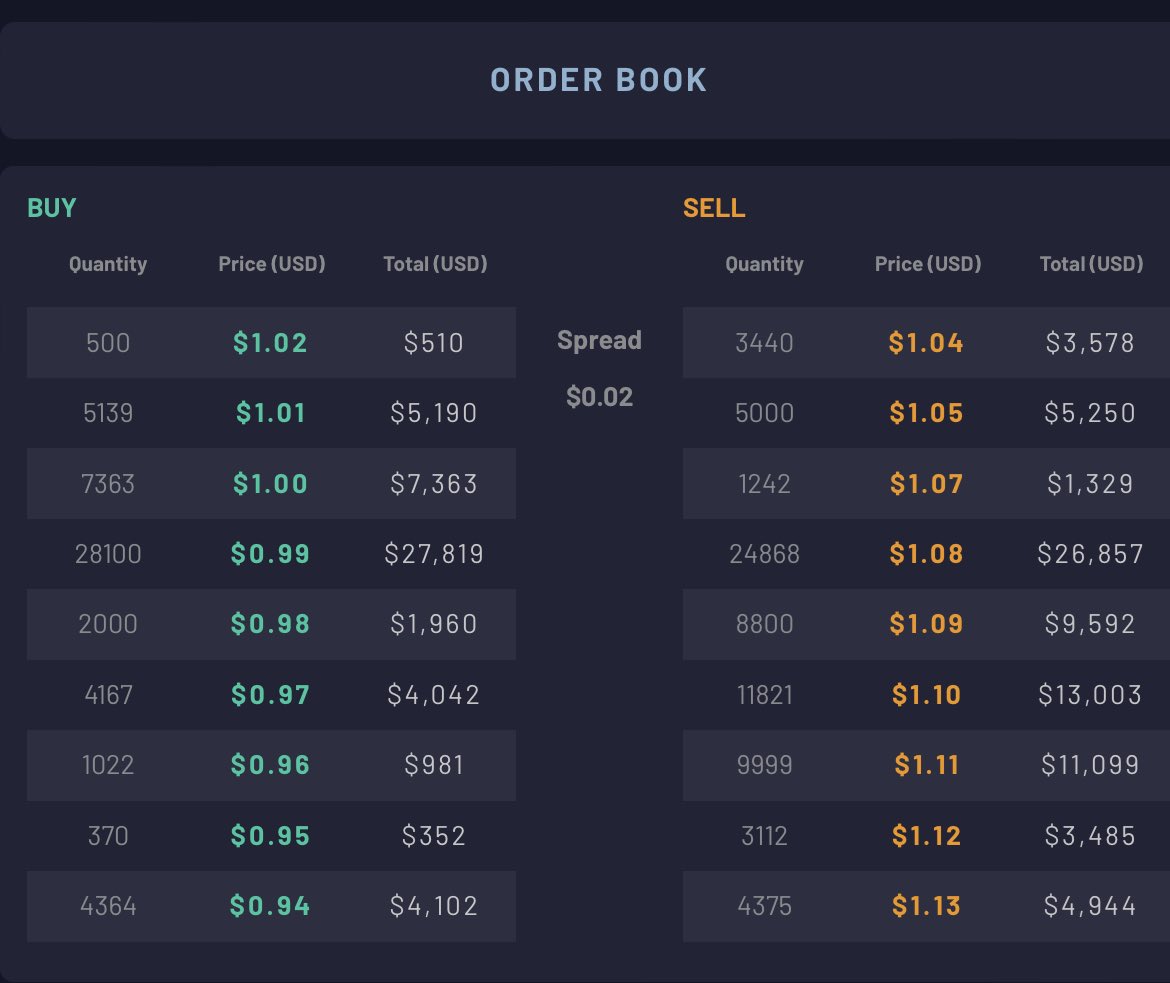This screenshot has width=1170, height=983.
Task: Click sell total $13,003
Action: (x=1090, y=695)
